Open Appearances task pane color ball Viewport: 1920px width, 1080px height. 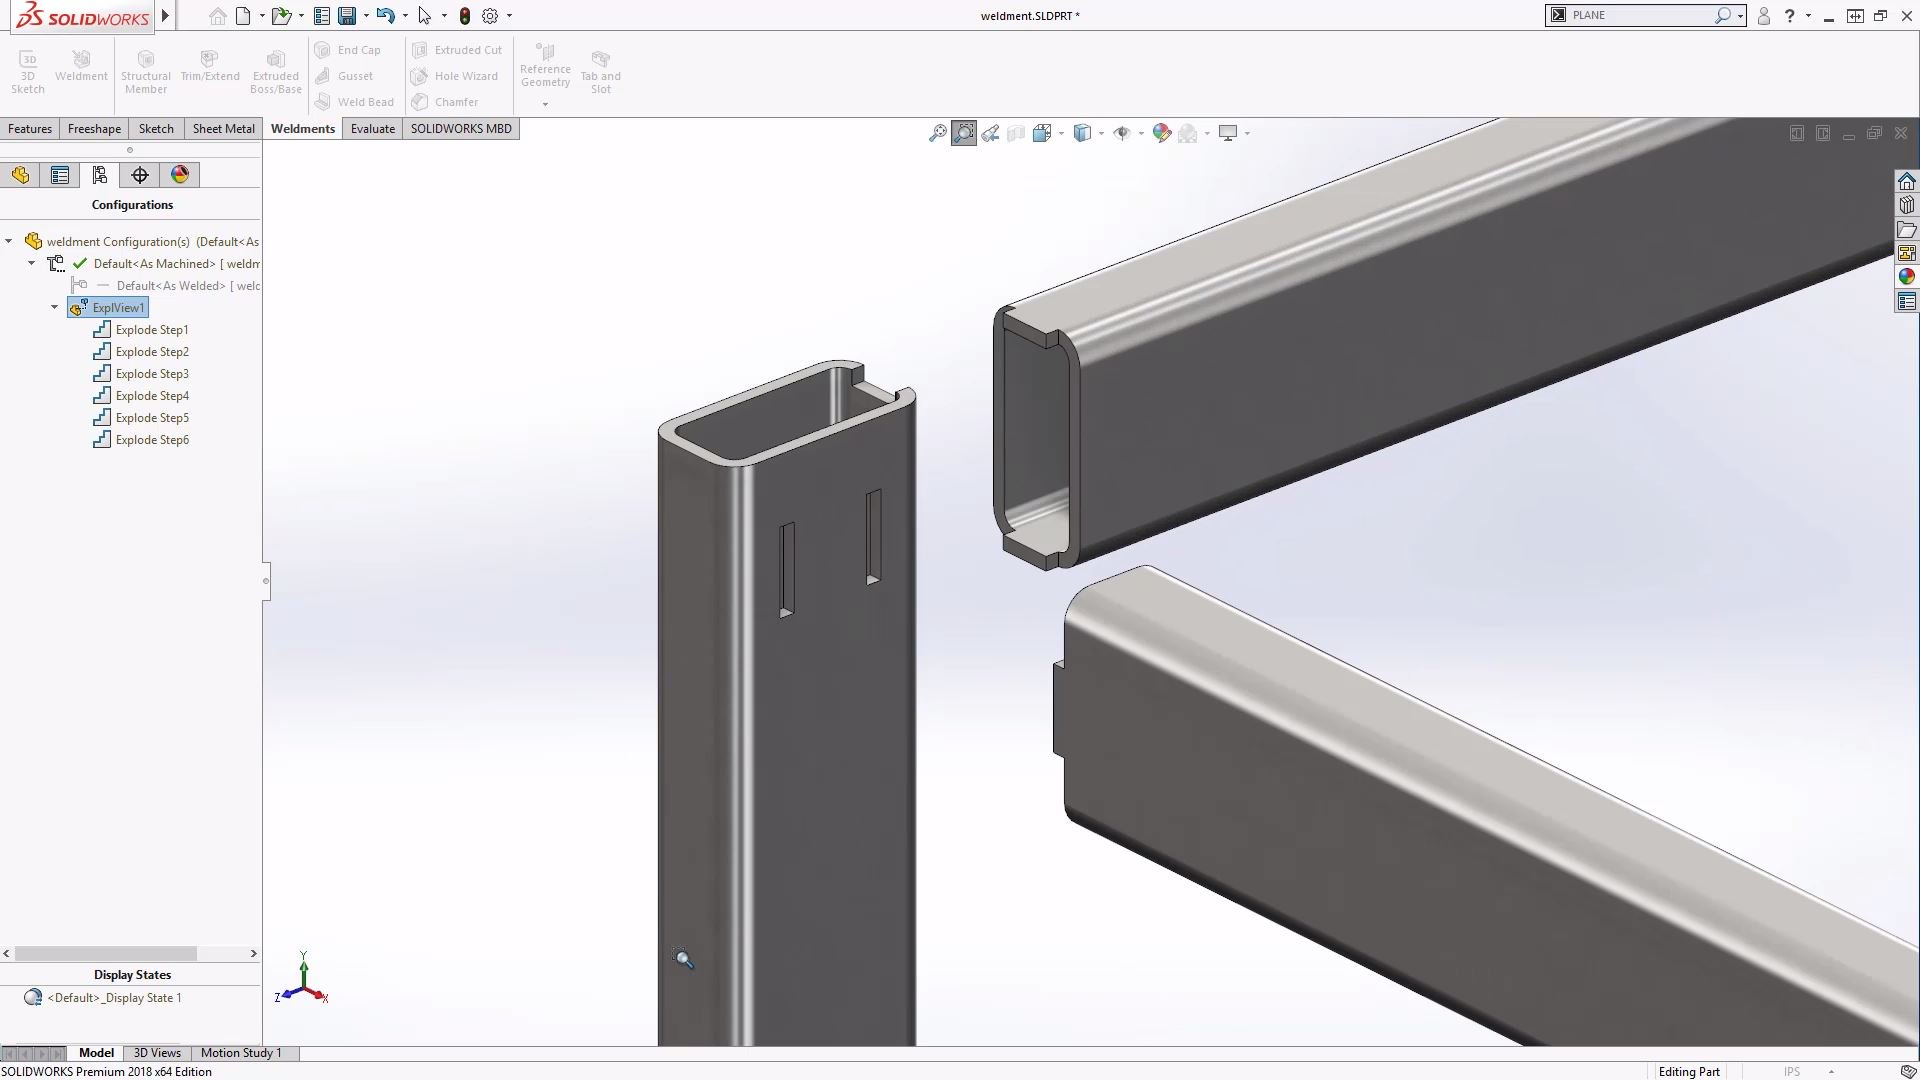click(1907, 277)
